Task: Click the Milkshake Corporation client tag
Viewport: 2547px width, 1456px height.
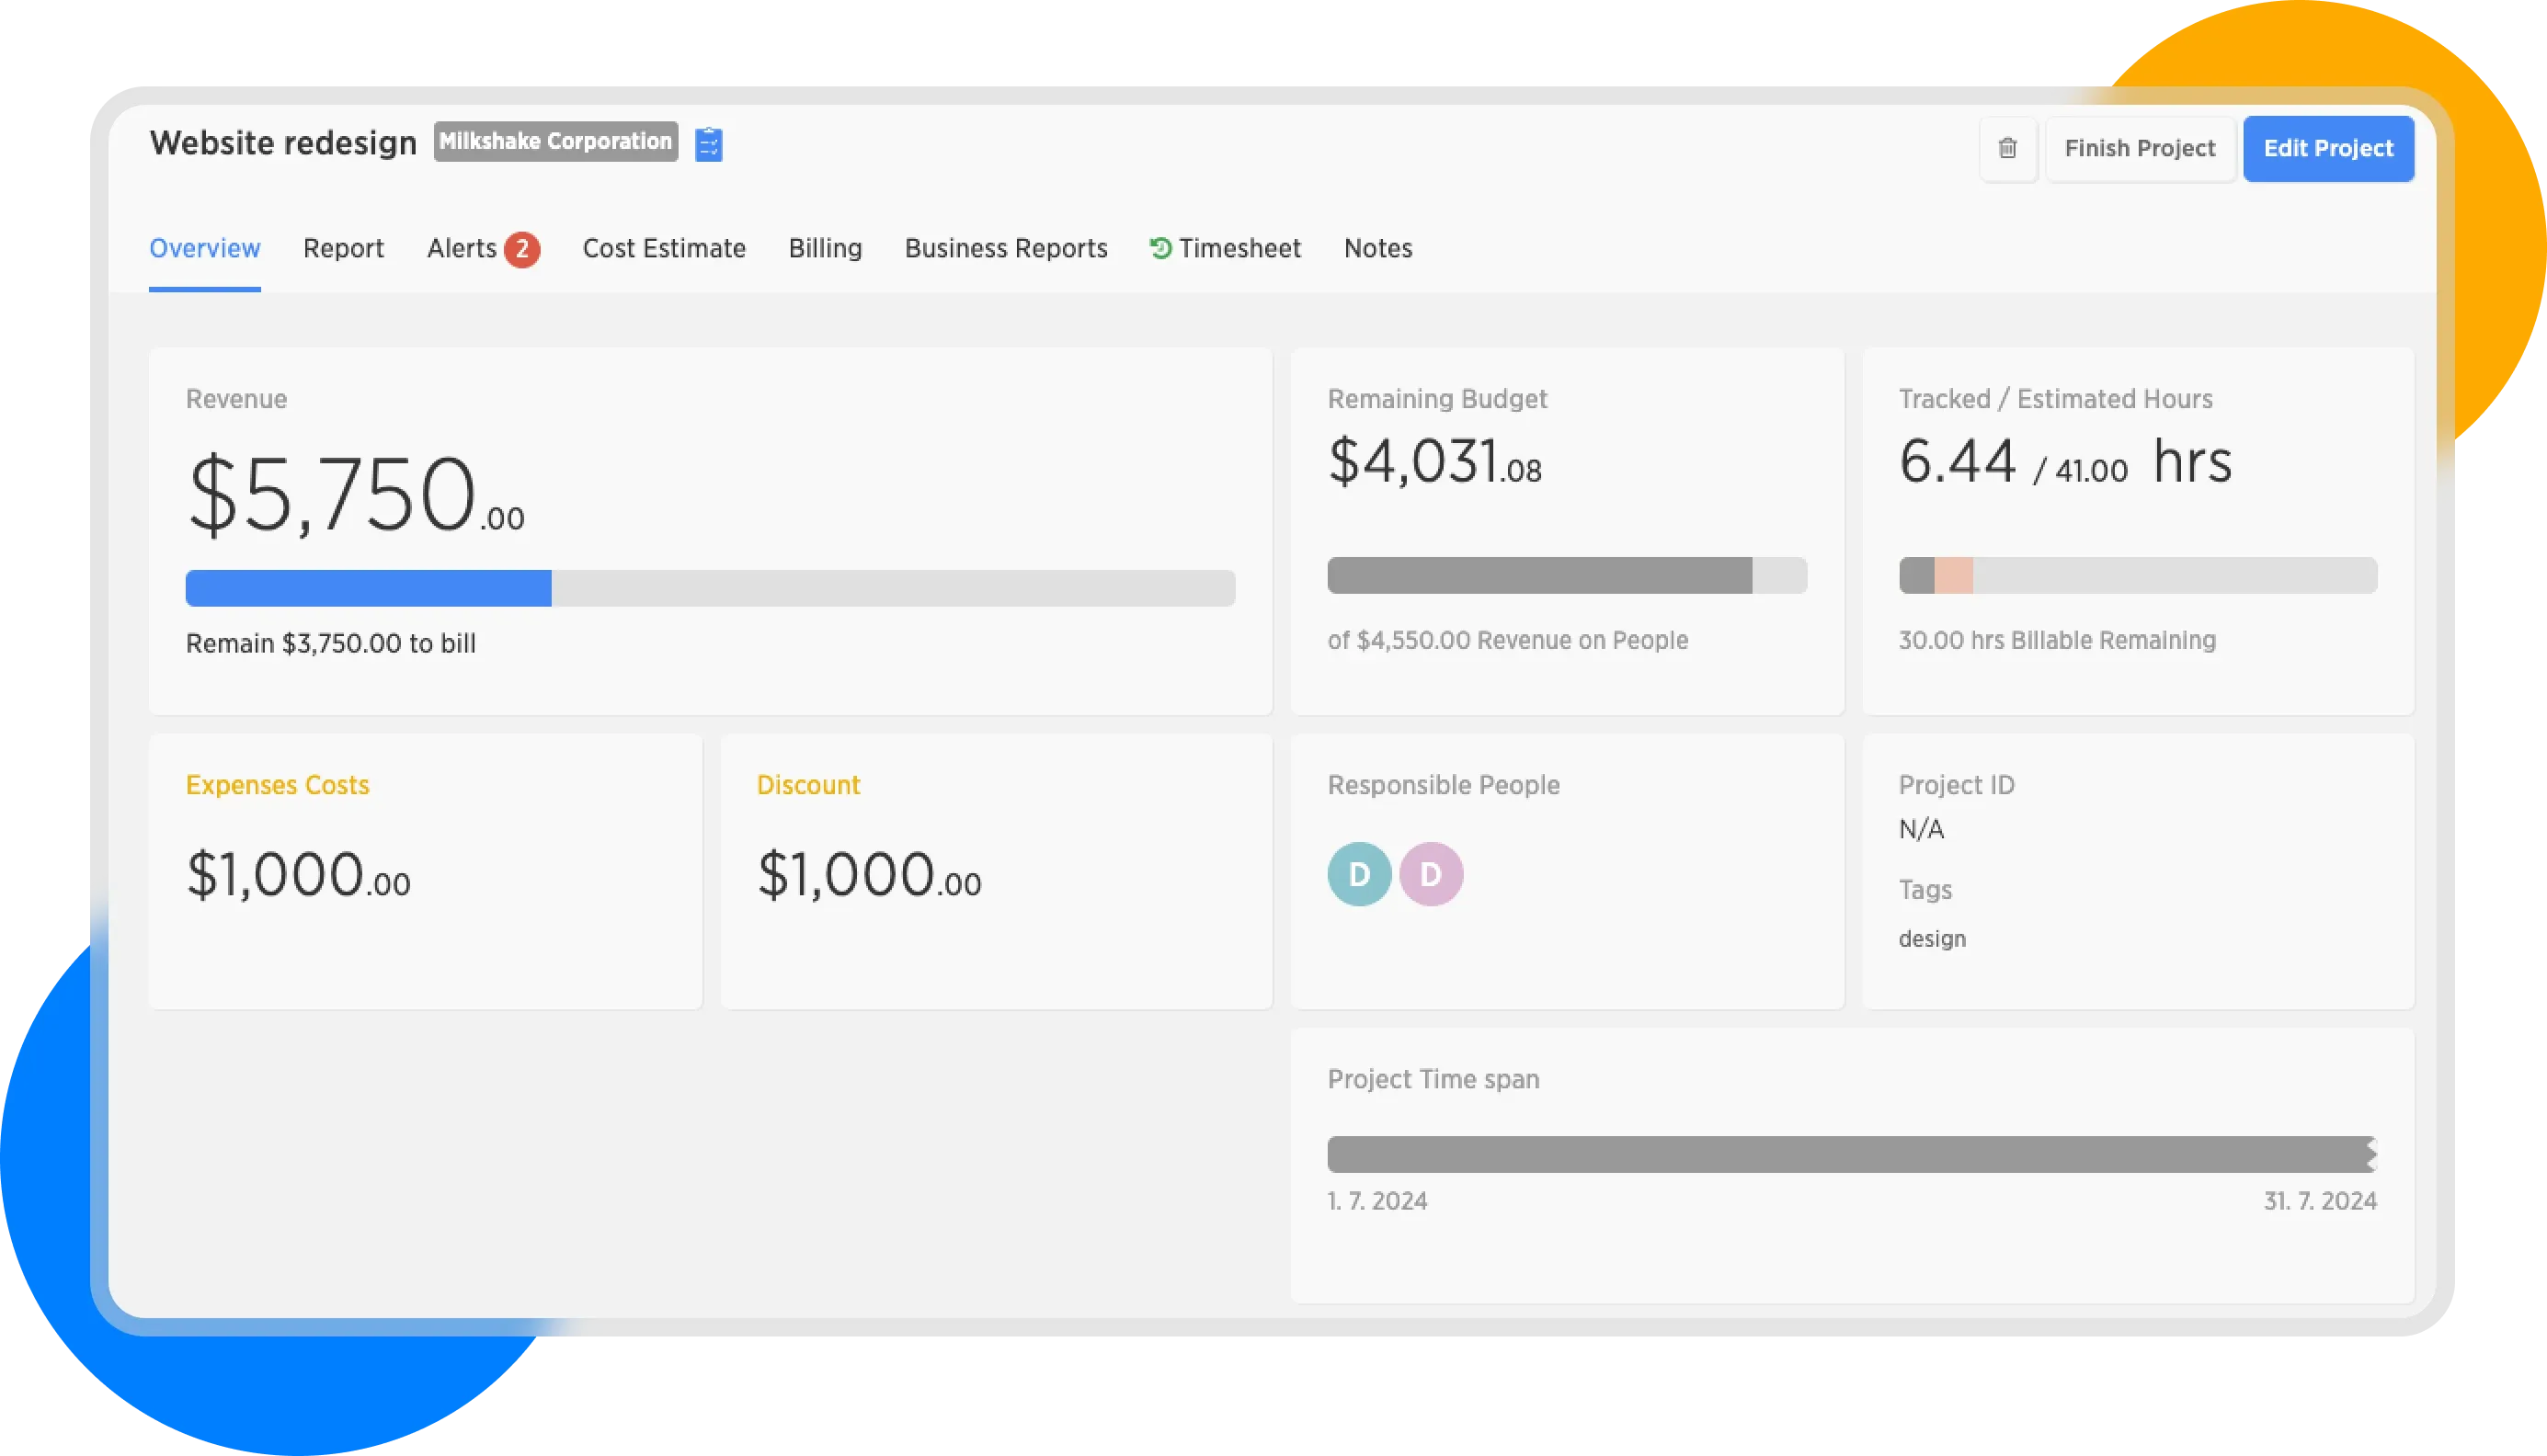Action: 555,142
